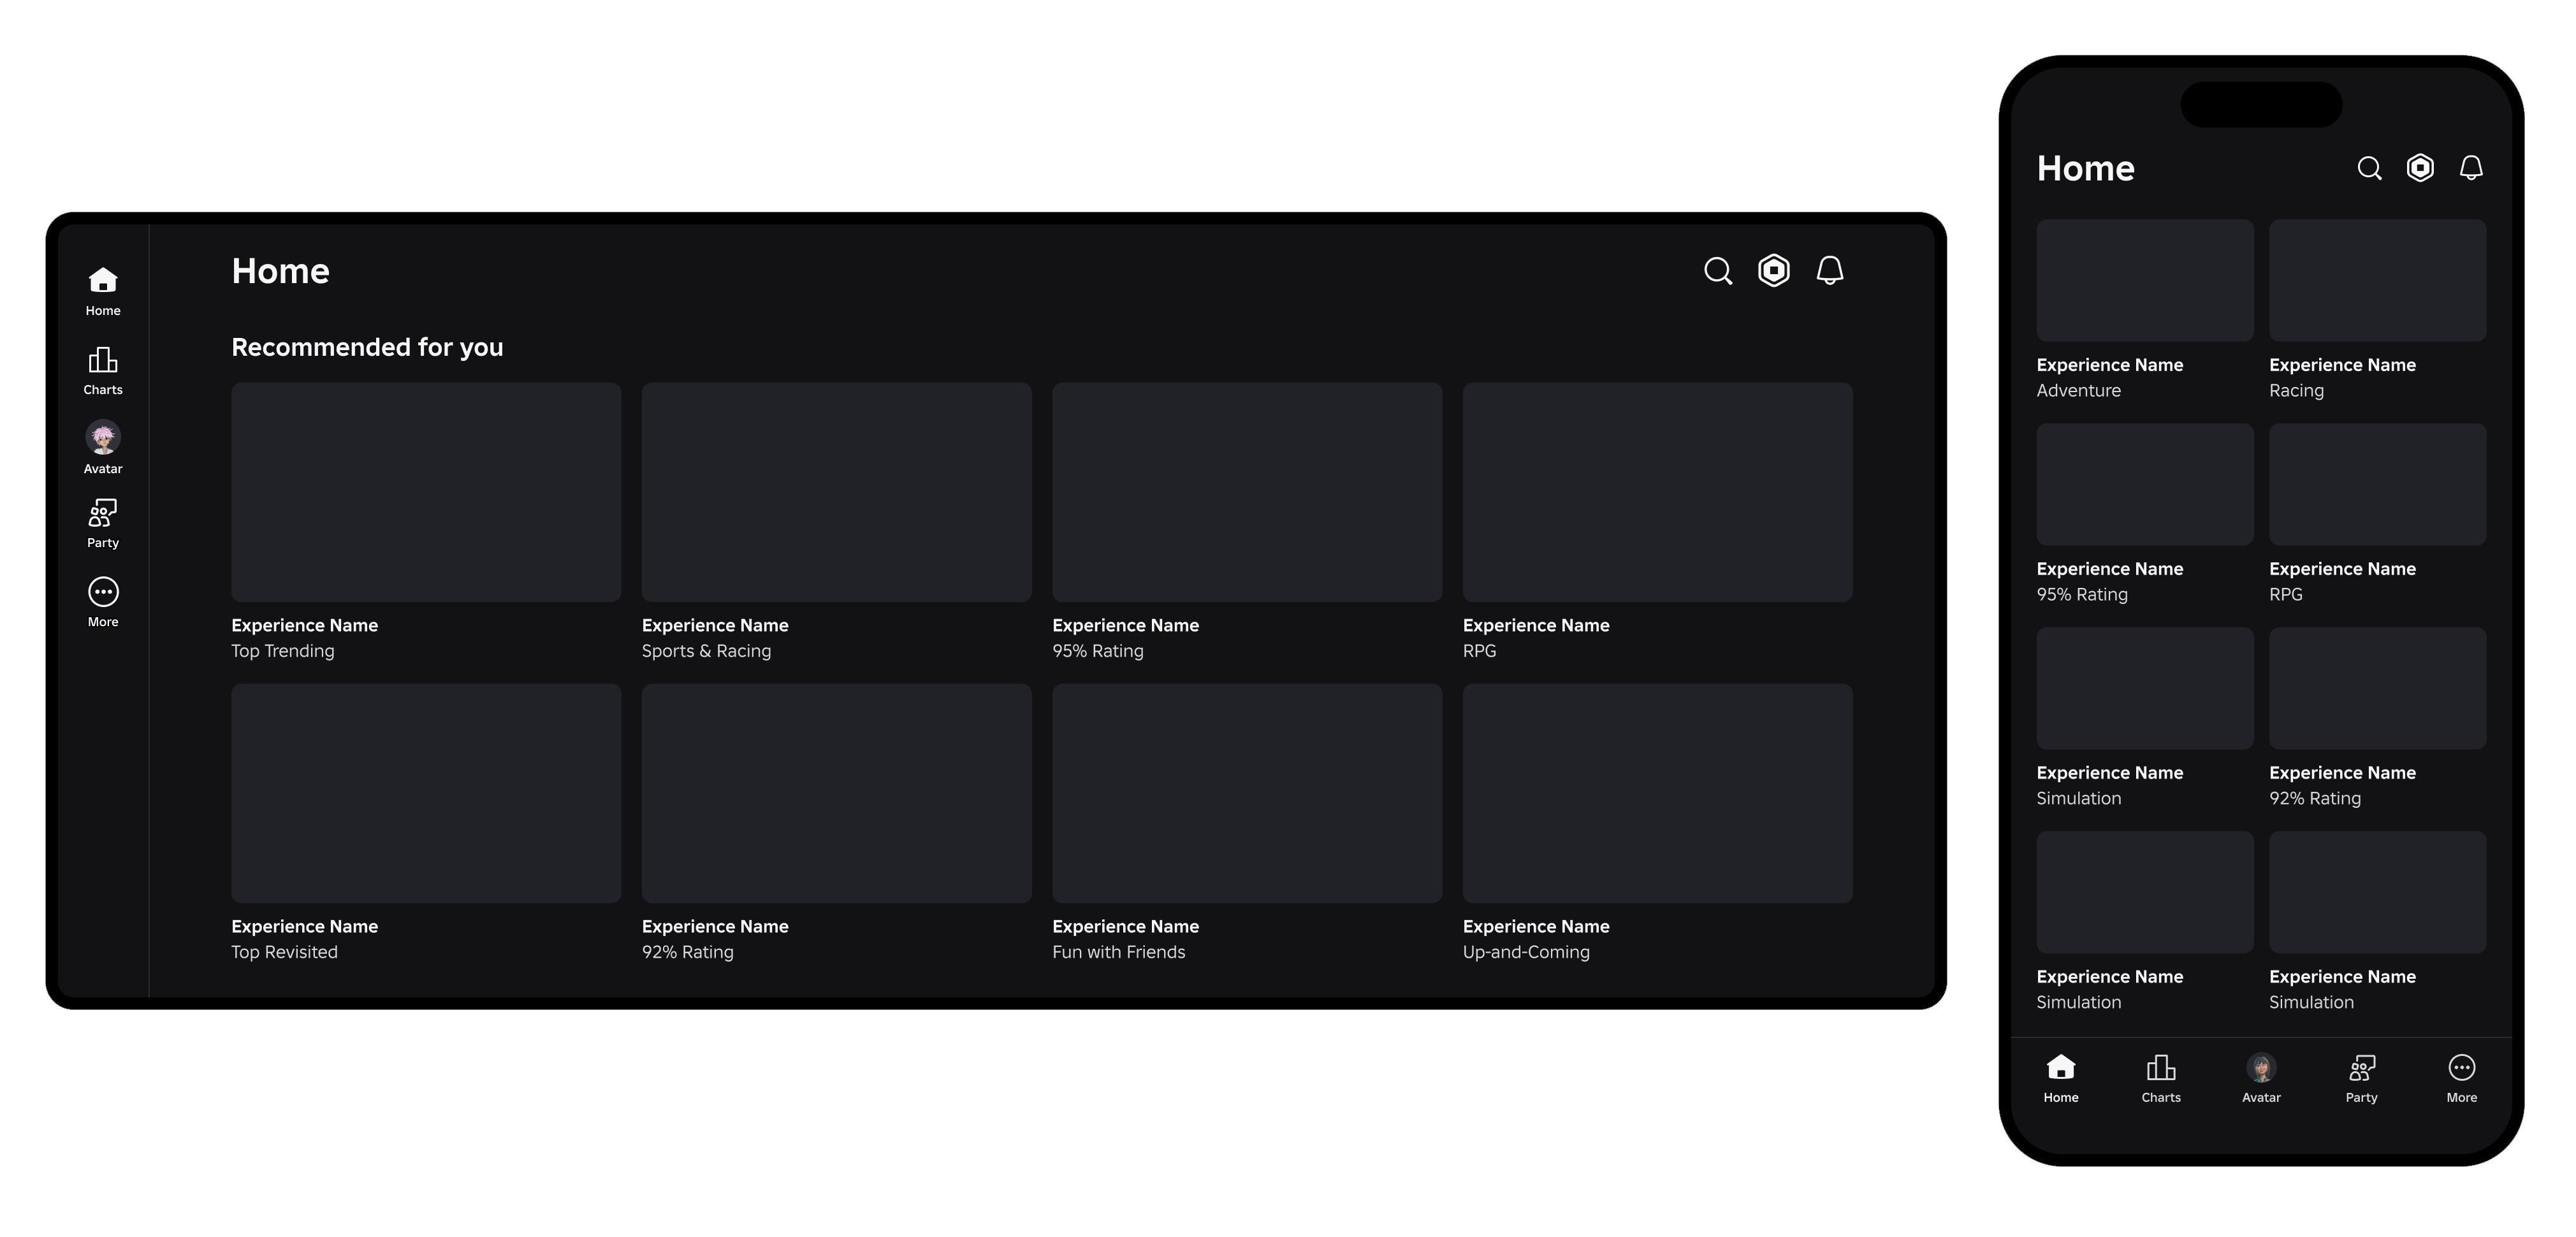Click the Up-and-Coming subtitle text

point(1526,952)
